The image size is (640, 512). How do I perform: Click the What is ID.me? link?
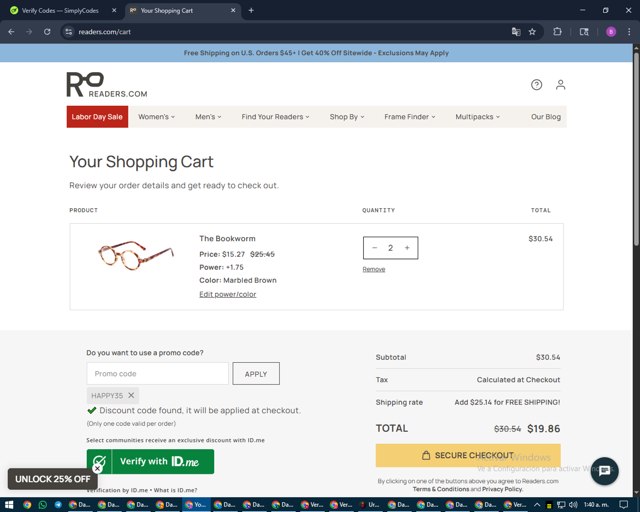click(x=176, y=490)
